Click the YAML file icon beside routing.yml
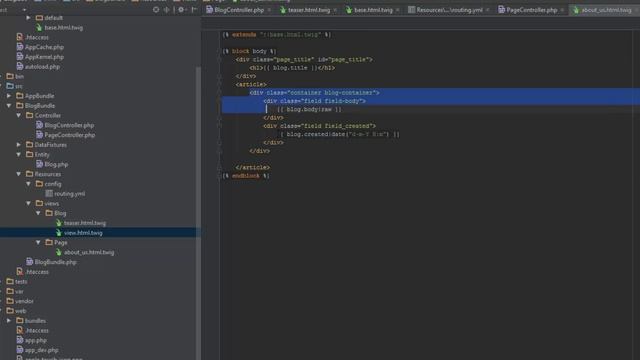640x360 pixels. coord(49,194)
